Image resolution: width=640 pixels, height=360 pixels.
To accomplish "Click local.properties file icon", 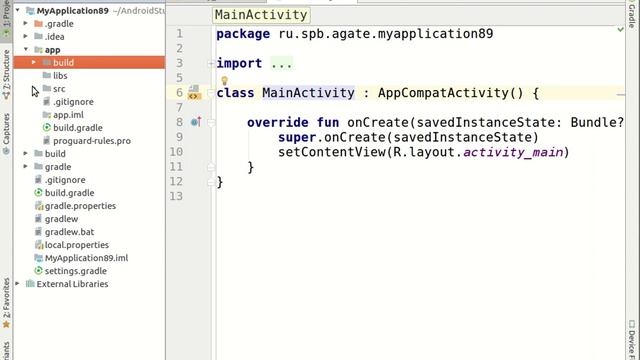I will click(38, 245).
